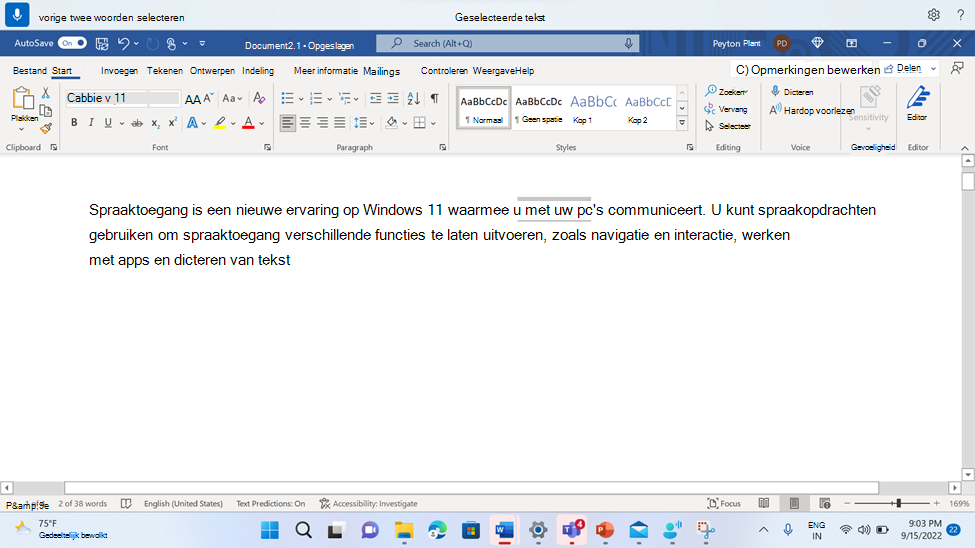This screenshot has width=975, height=548.
Task: Open the Mailings tab
Action: [381, 72]
